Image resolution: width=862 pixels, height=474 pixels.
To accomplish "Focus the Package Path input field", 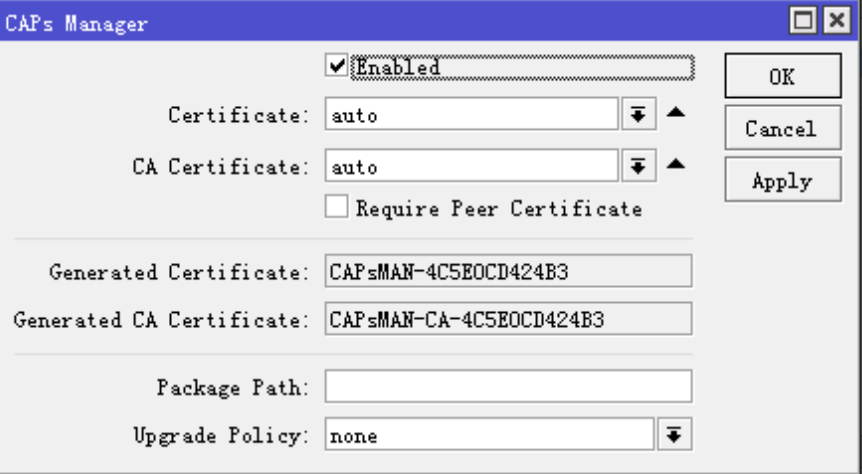I will (508, 387).
